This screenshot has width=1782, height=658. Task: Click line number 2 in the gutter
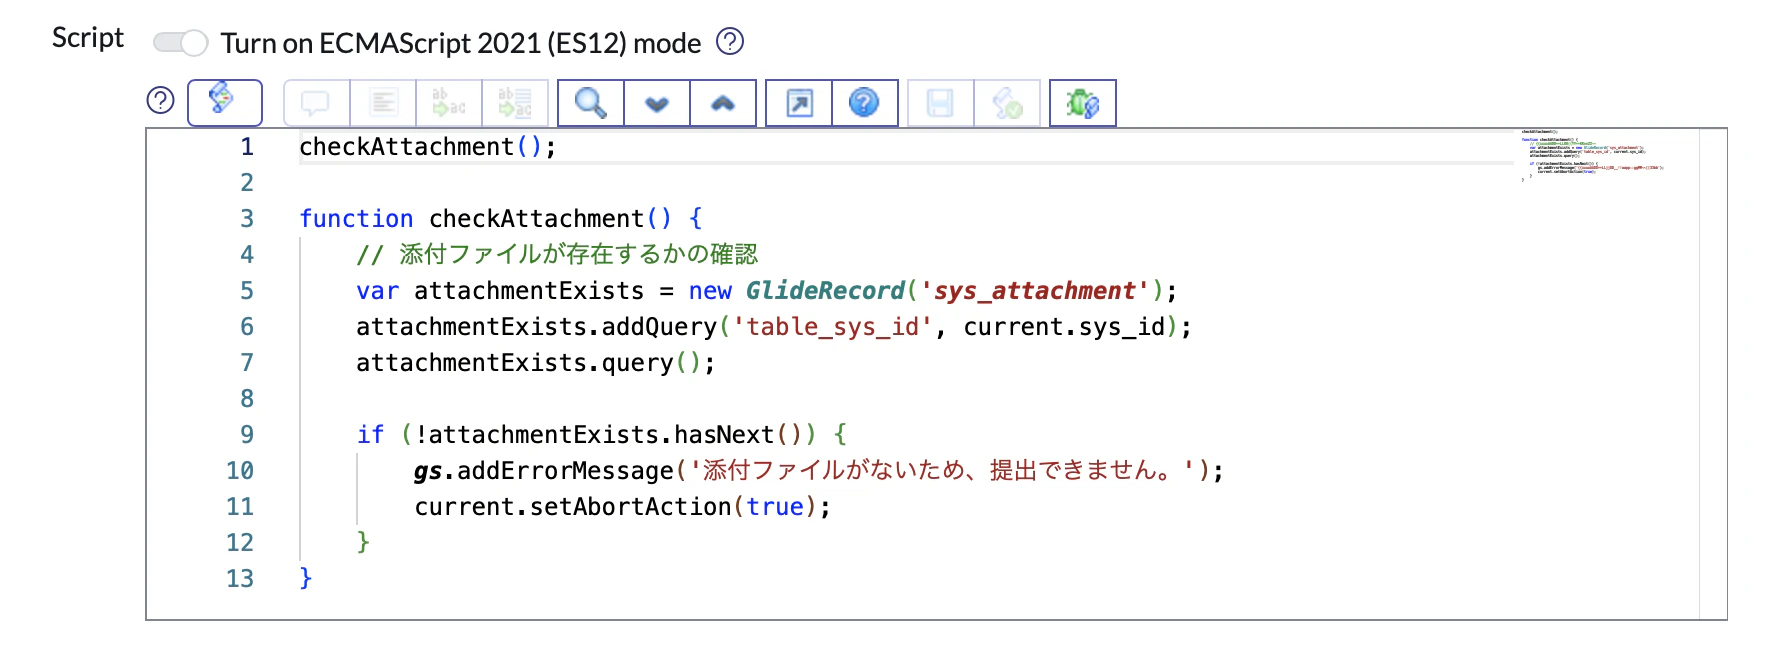247,182
